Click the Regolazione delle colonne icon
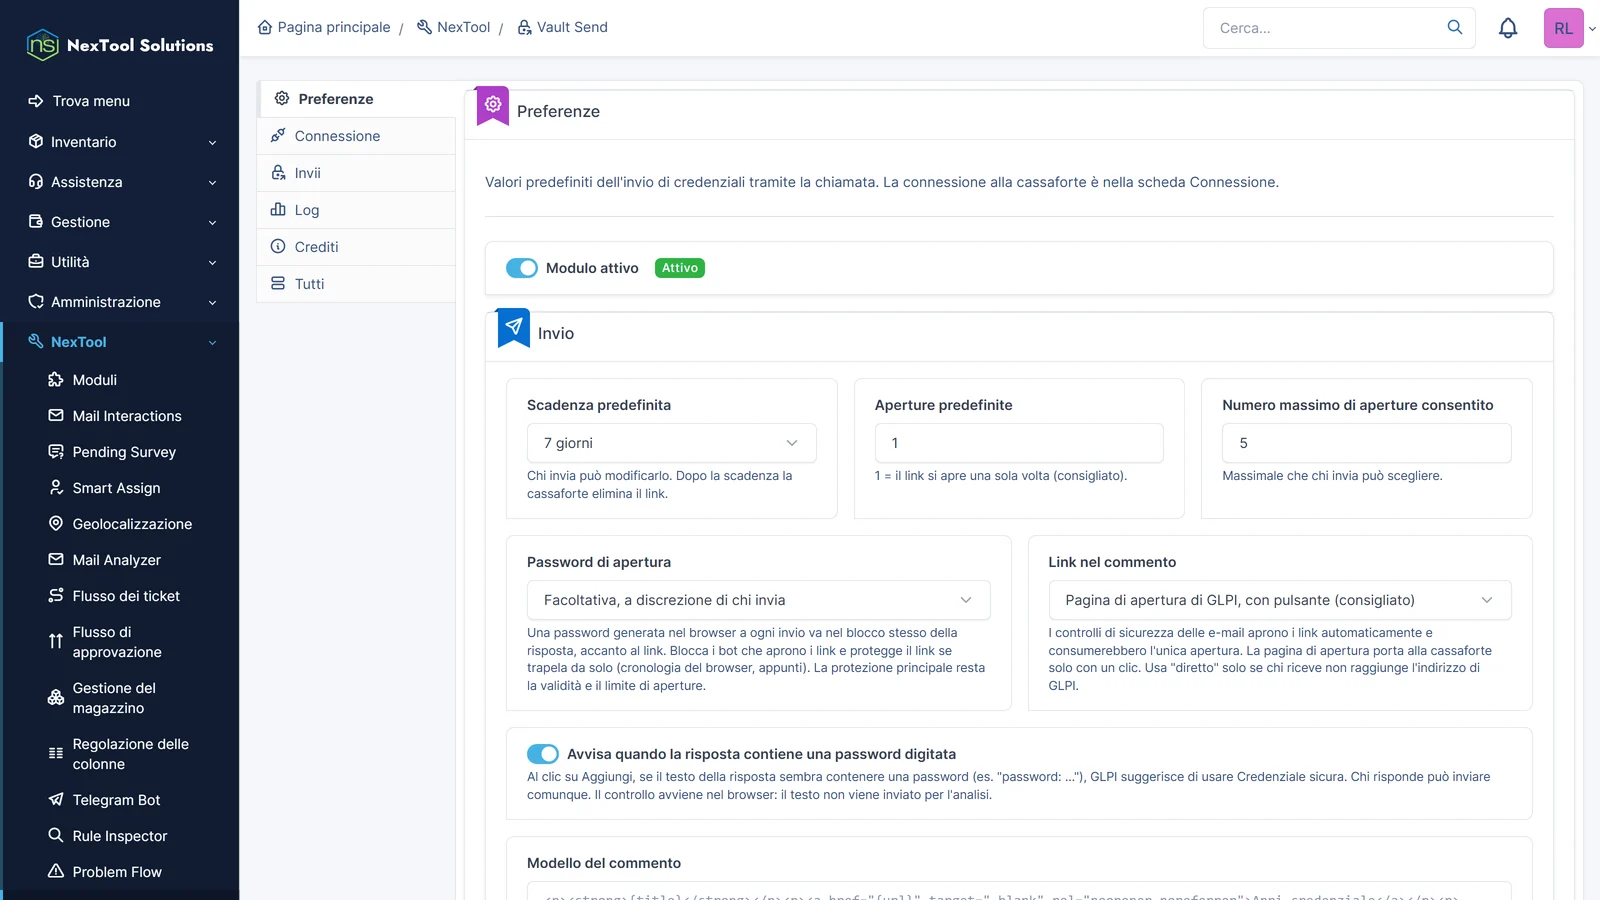Image resolution: width=1600 pixels, height=900 pixels. [x=56, y=753]
